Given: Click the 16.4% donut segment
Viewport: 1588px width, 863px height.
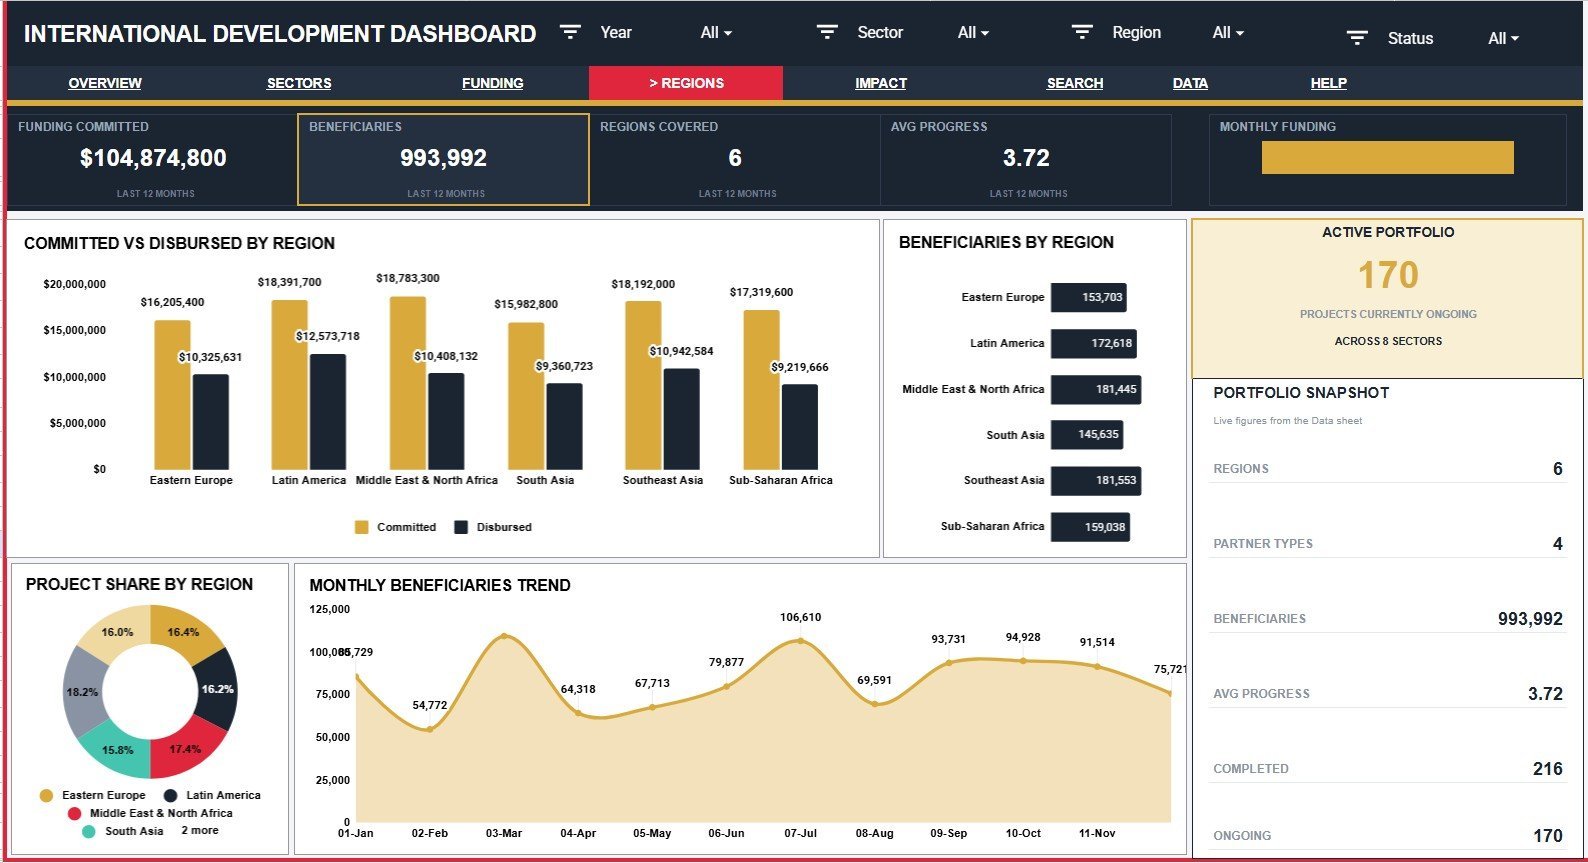Looking at the screenshot, I should click(185, 630).
